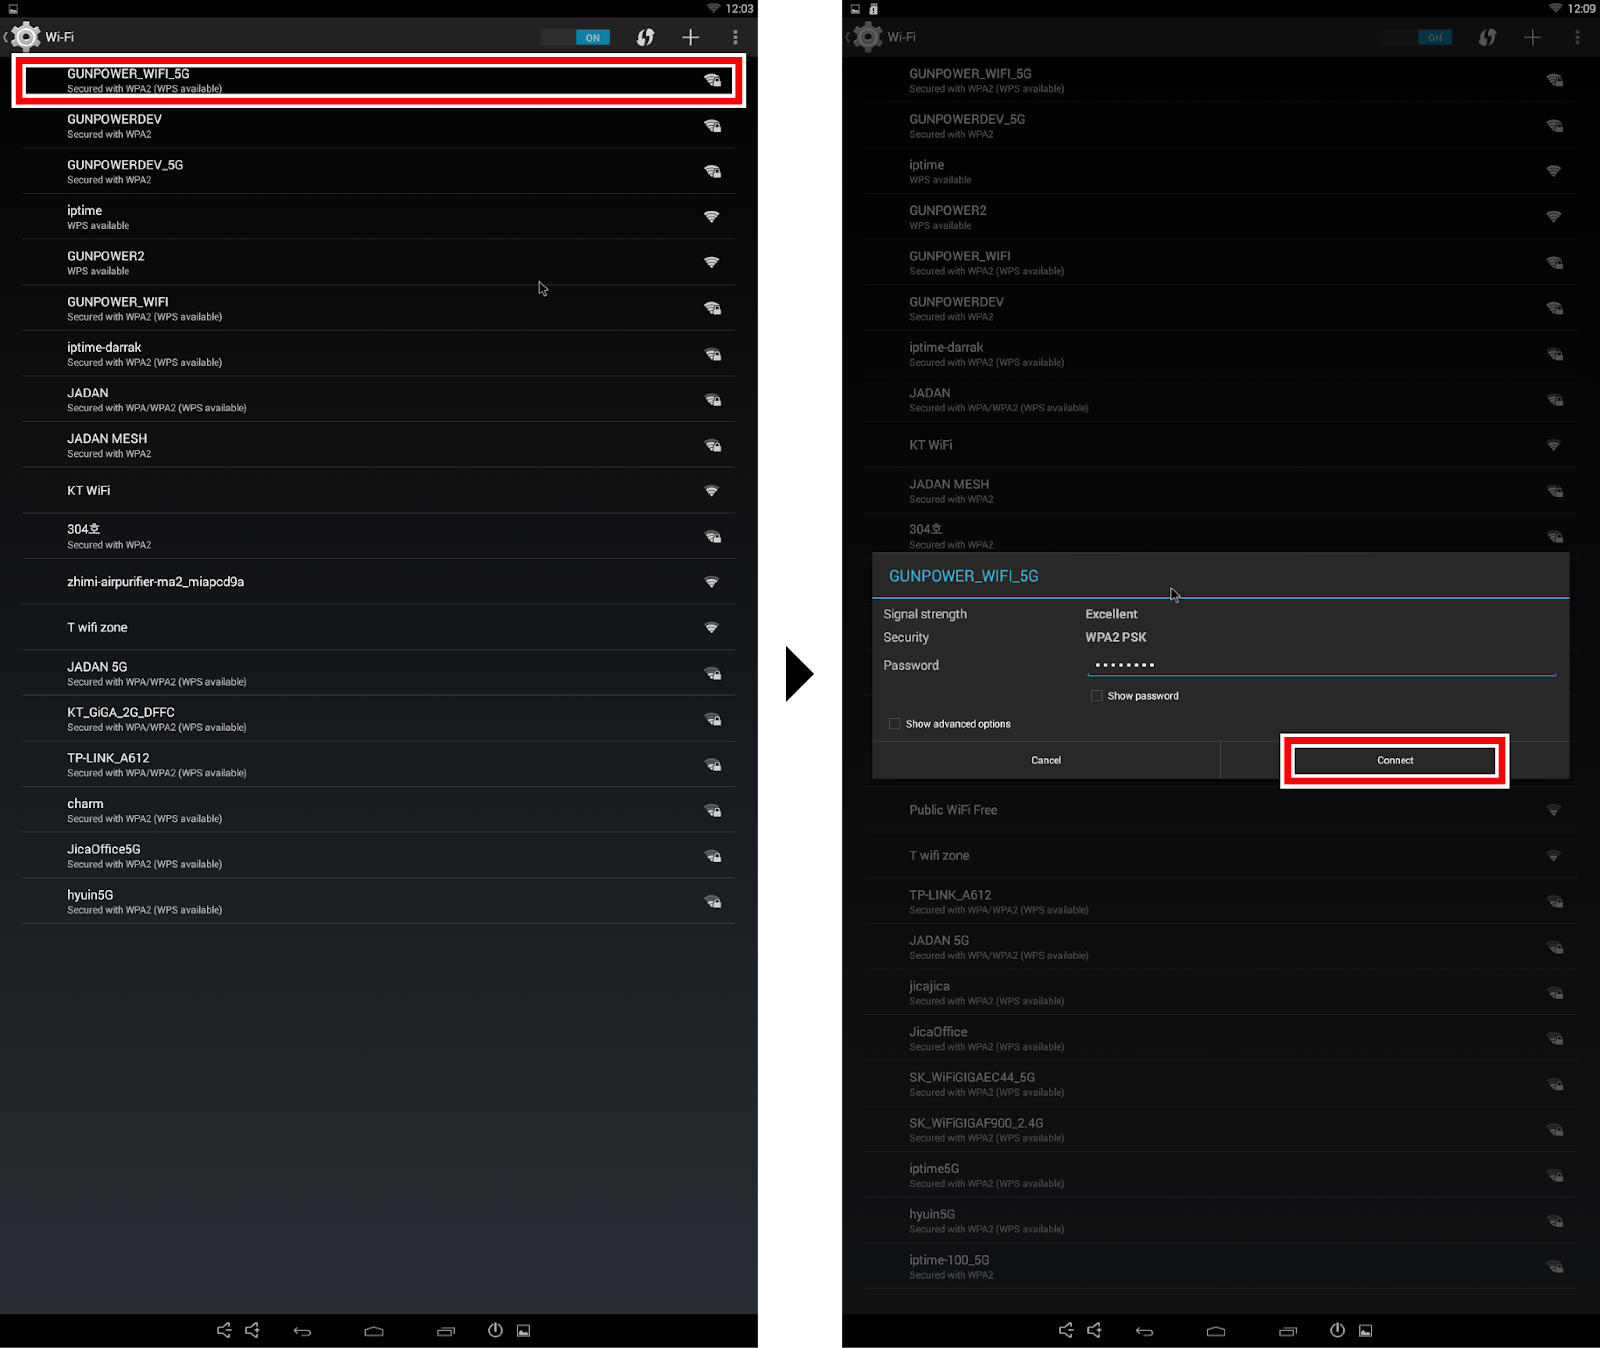Tap the locked signal icon of hyuin5G, left list
The width and height of the screenshot is (1600, 1348).
click(x=712, y=901)
